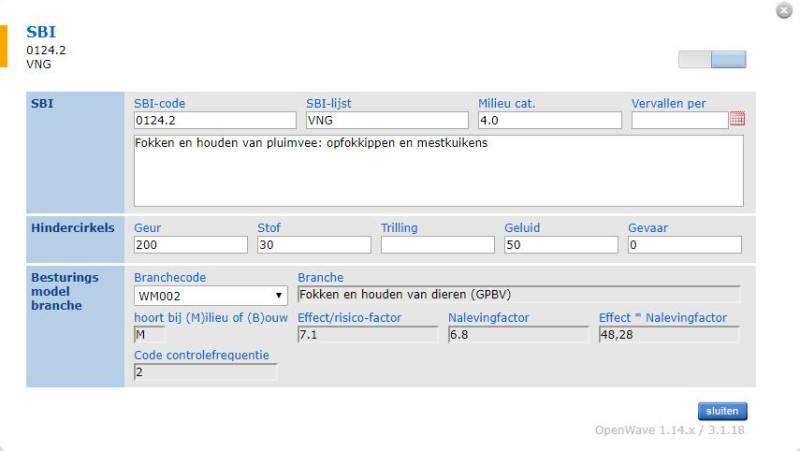Select the Gevaar field showing 0

tap(684, 245)
